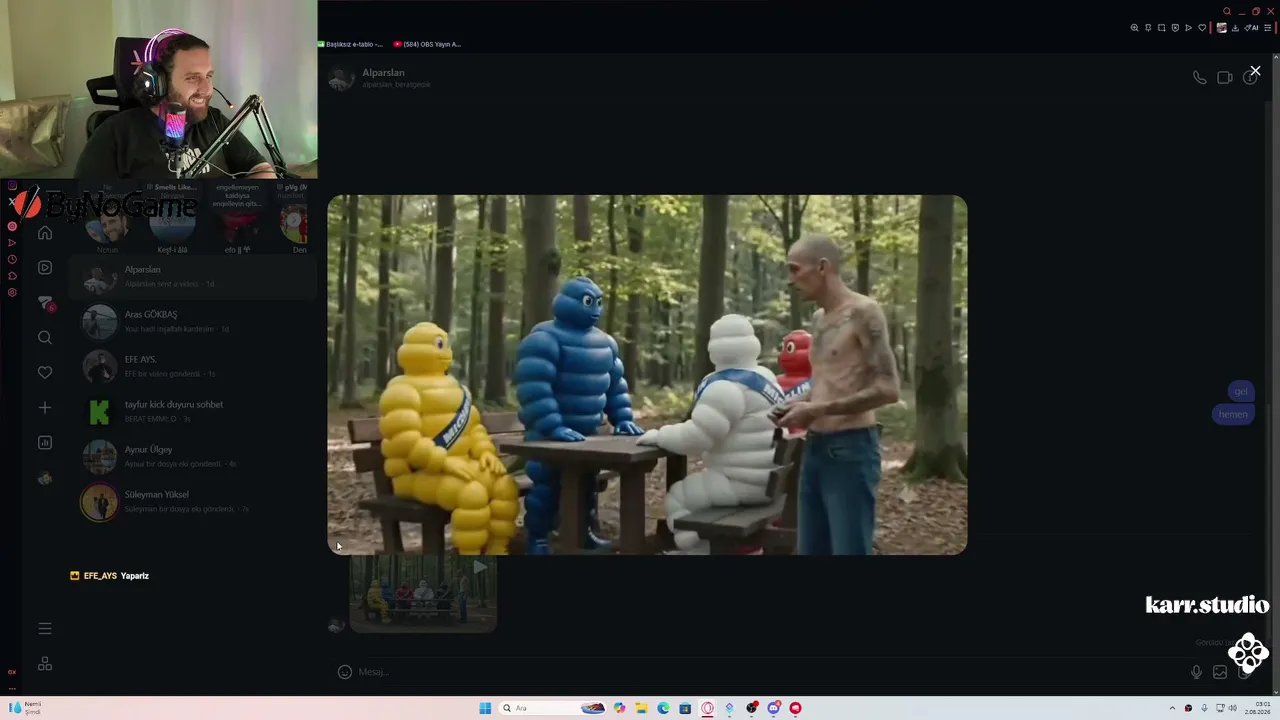Show hidden system tray icons
This screenshot has width=1280, height=720.
click(1172, 708)
